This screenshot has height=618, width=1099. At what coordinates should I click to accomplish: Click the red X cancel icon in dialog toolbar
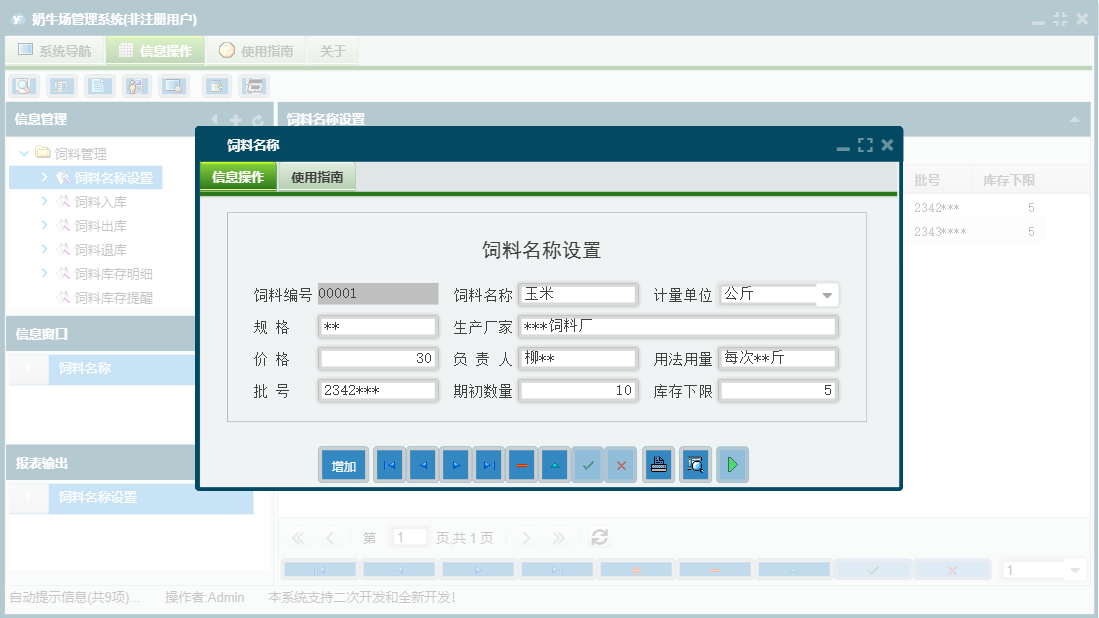(621, 465)
